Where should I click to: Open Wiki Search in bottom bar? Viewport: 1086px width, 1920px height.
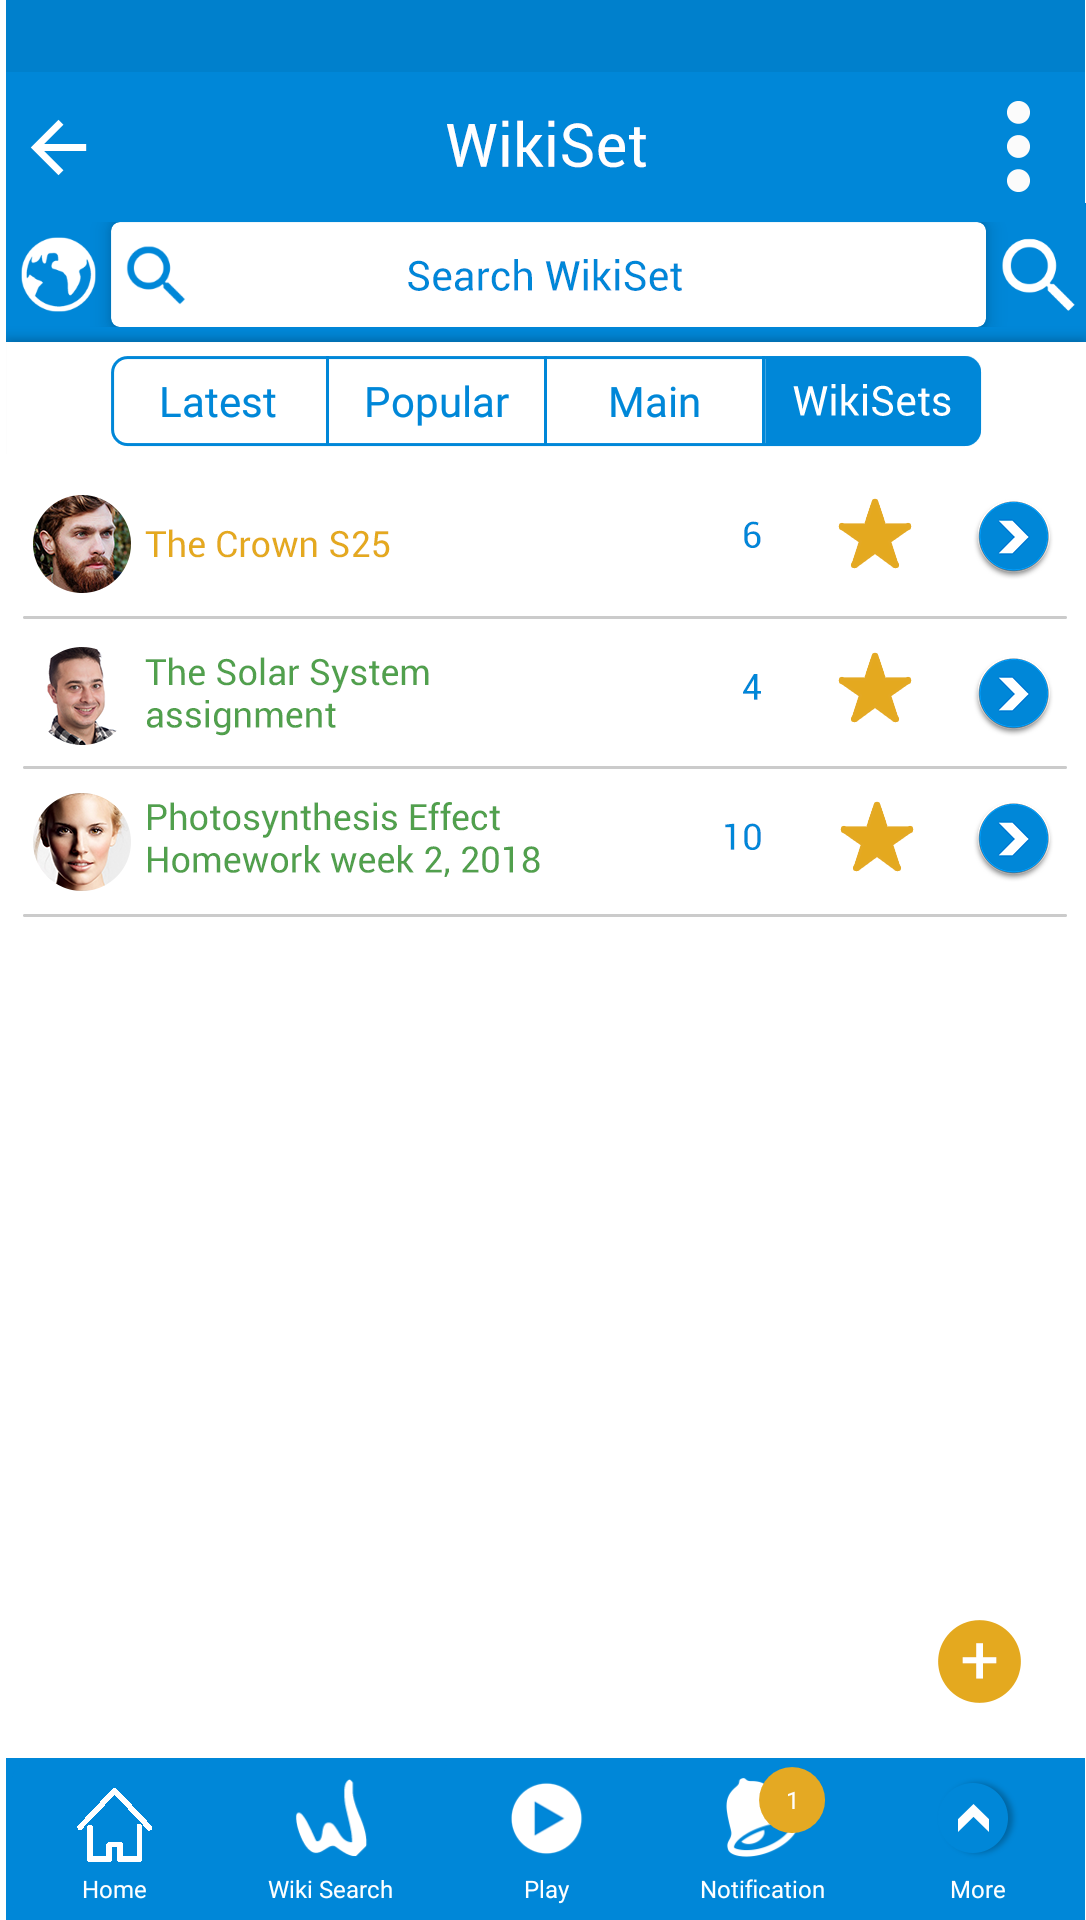[x=331, y=1841]
